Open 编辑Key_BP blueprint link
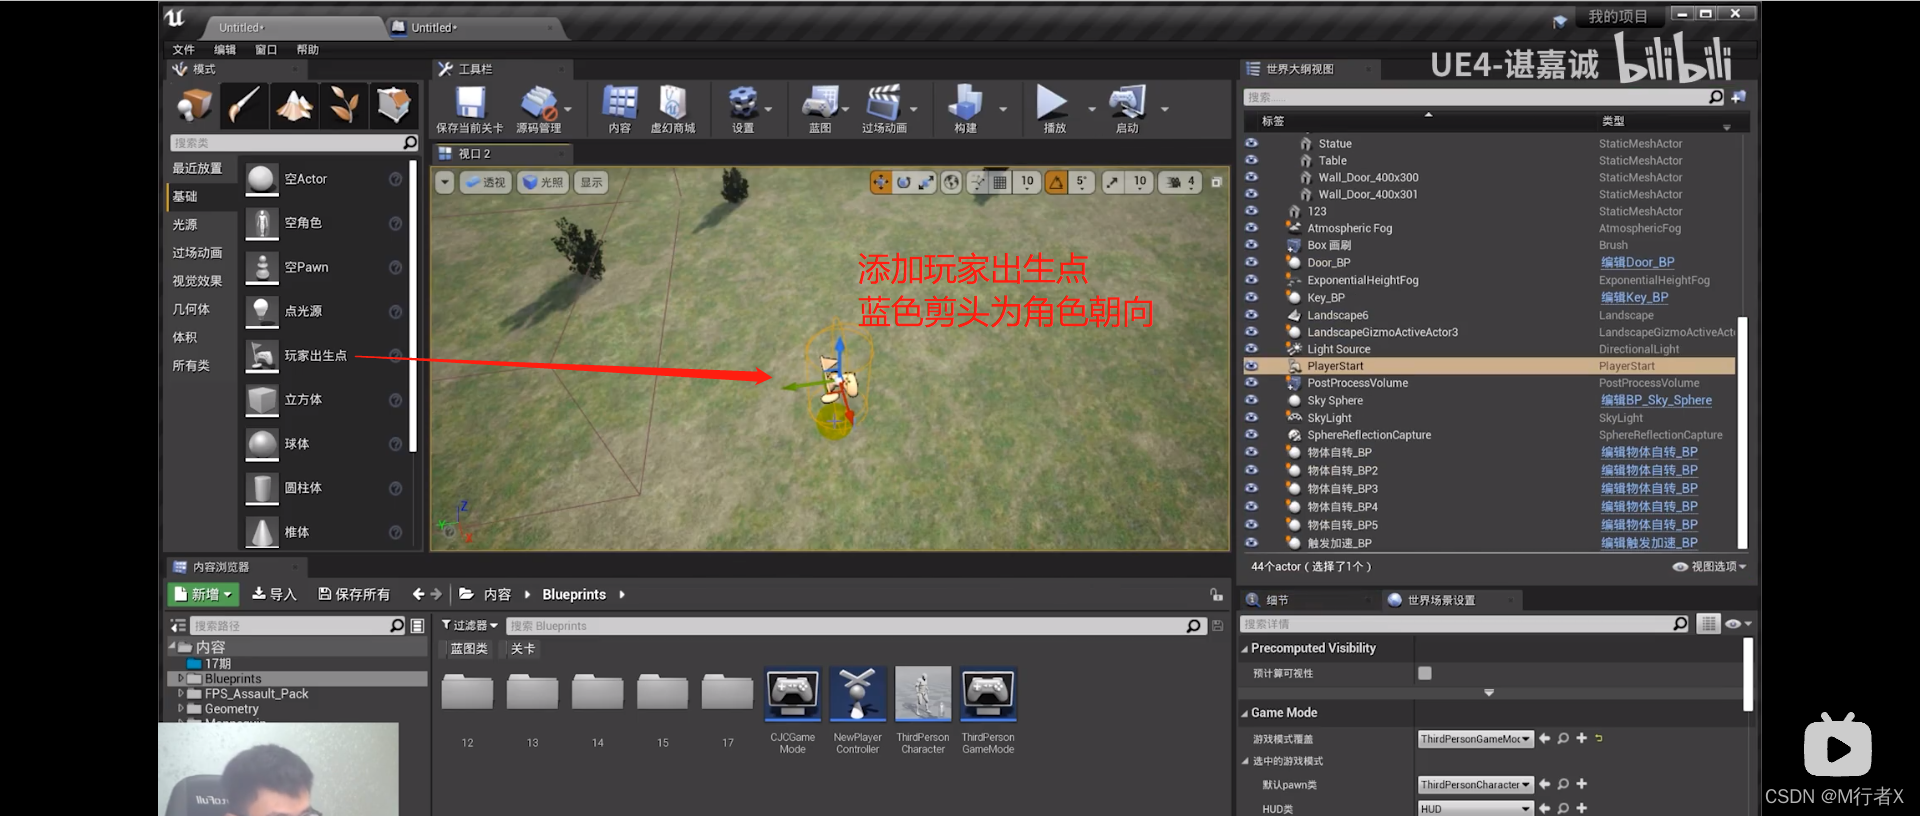Viewport: 1920px width, 816px height. tap(1634, 297)
